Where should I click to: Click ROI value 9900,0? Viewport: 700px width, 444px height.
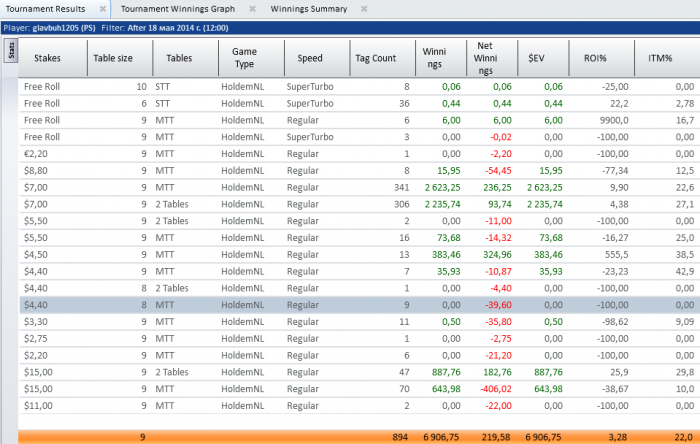(x=614, y=120)
